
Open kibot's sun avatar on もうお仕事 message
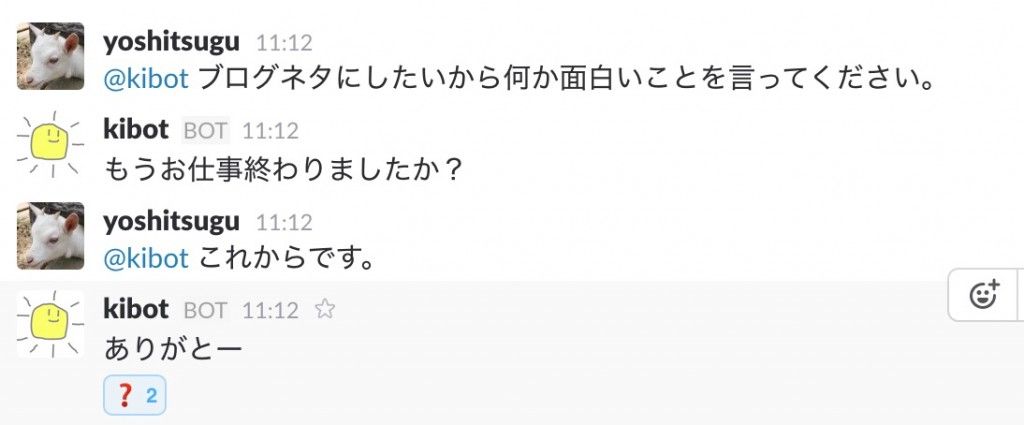[50, 145]
